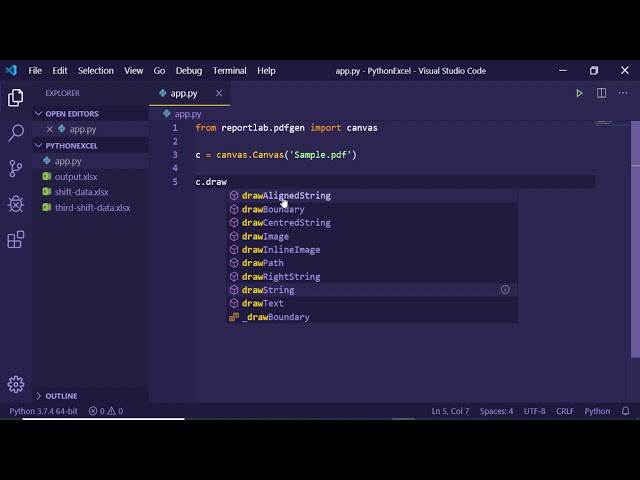Change file encoding UTF-8

(x=534, y=411)
